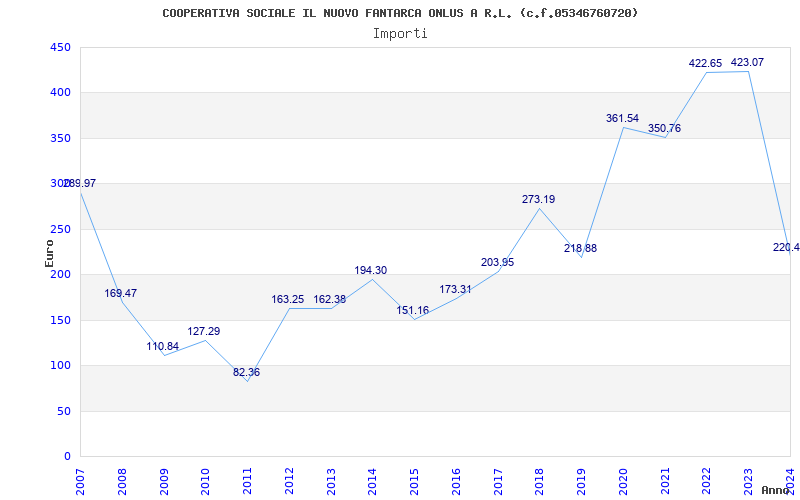
Task: Select the 423.07 data label
Action: point(747,62)
